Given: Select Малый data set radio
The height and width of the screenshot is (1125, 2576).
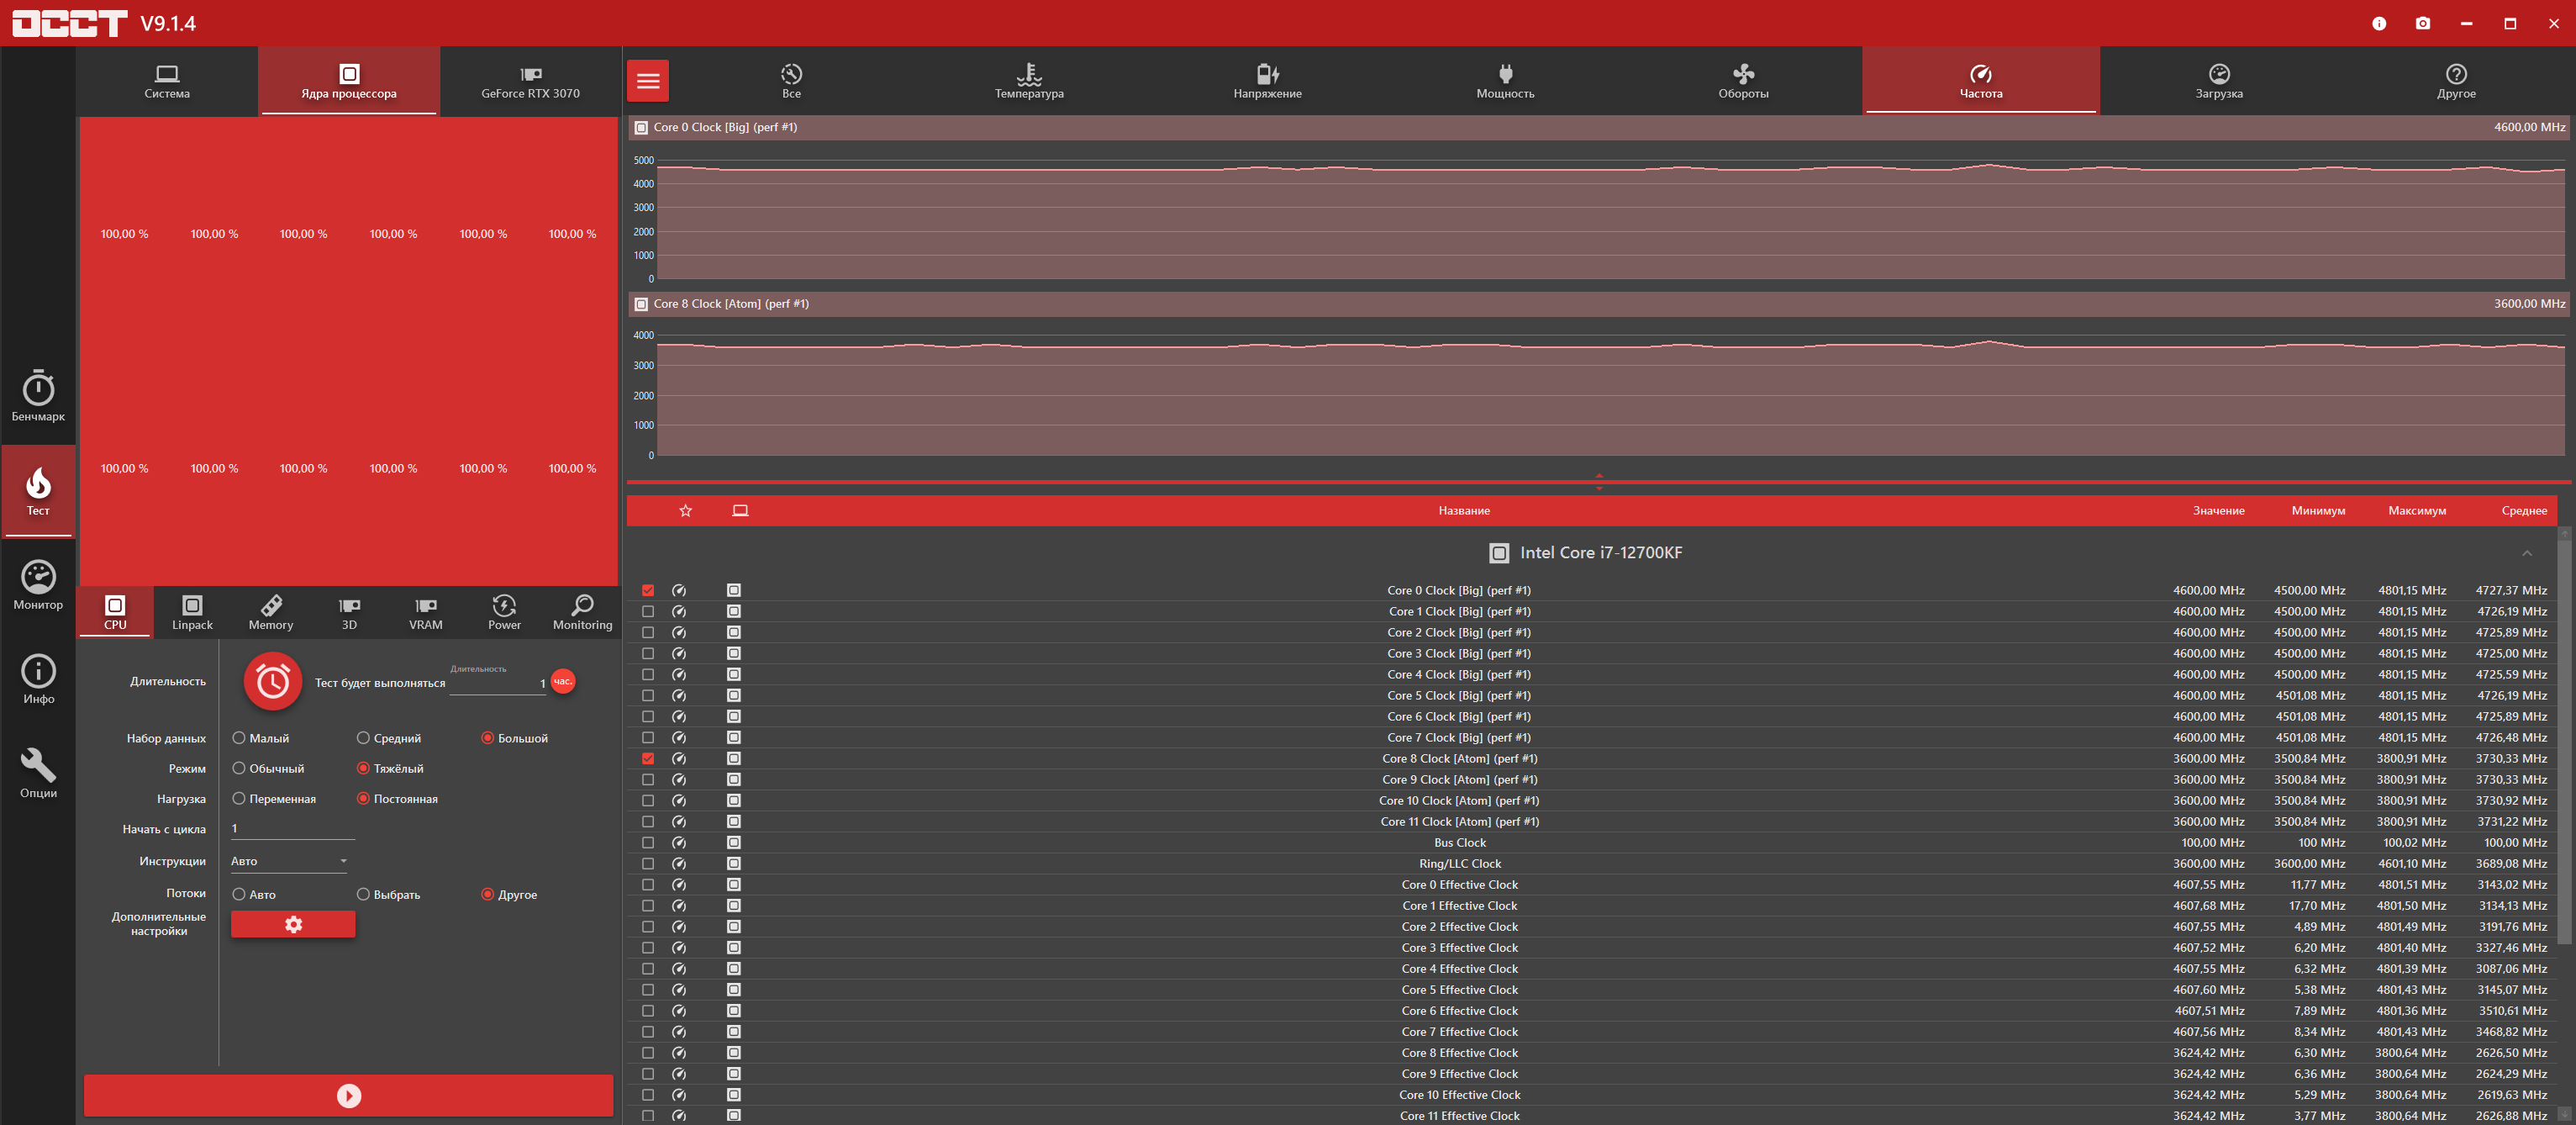Looking at the screenshot, I should click(x=239, y=738).
